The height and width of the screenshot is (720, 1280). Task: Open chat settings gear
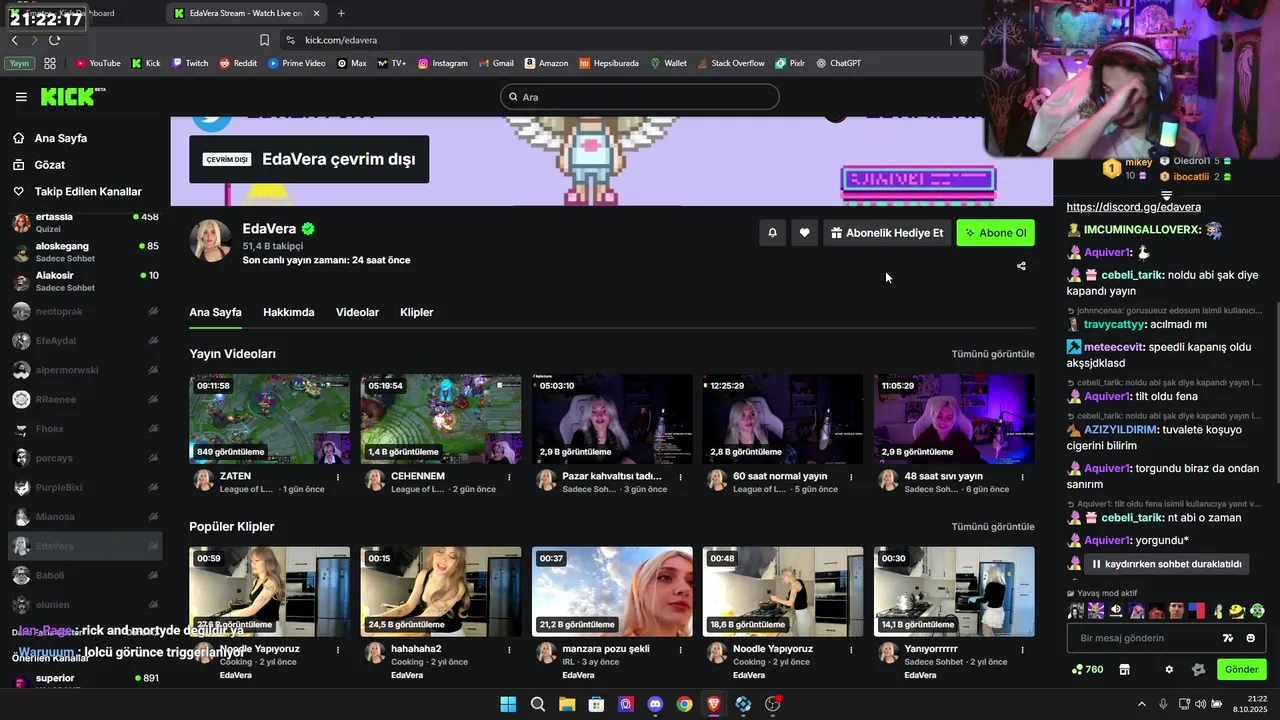pos(1169,669)
